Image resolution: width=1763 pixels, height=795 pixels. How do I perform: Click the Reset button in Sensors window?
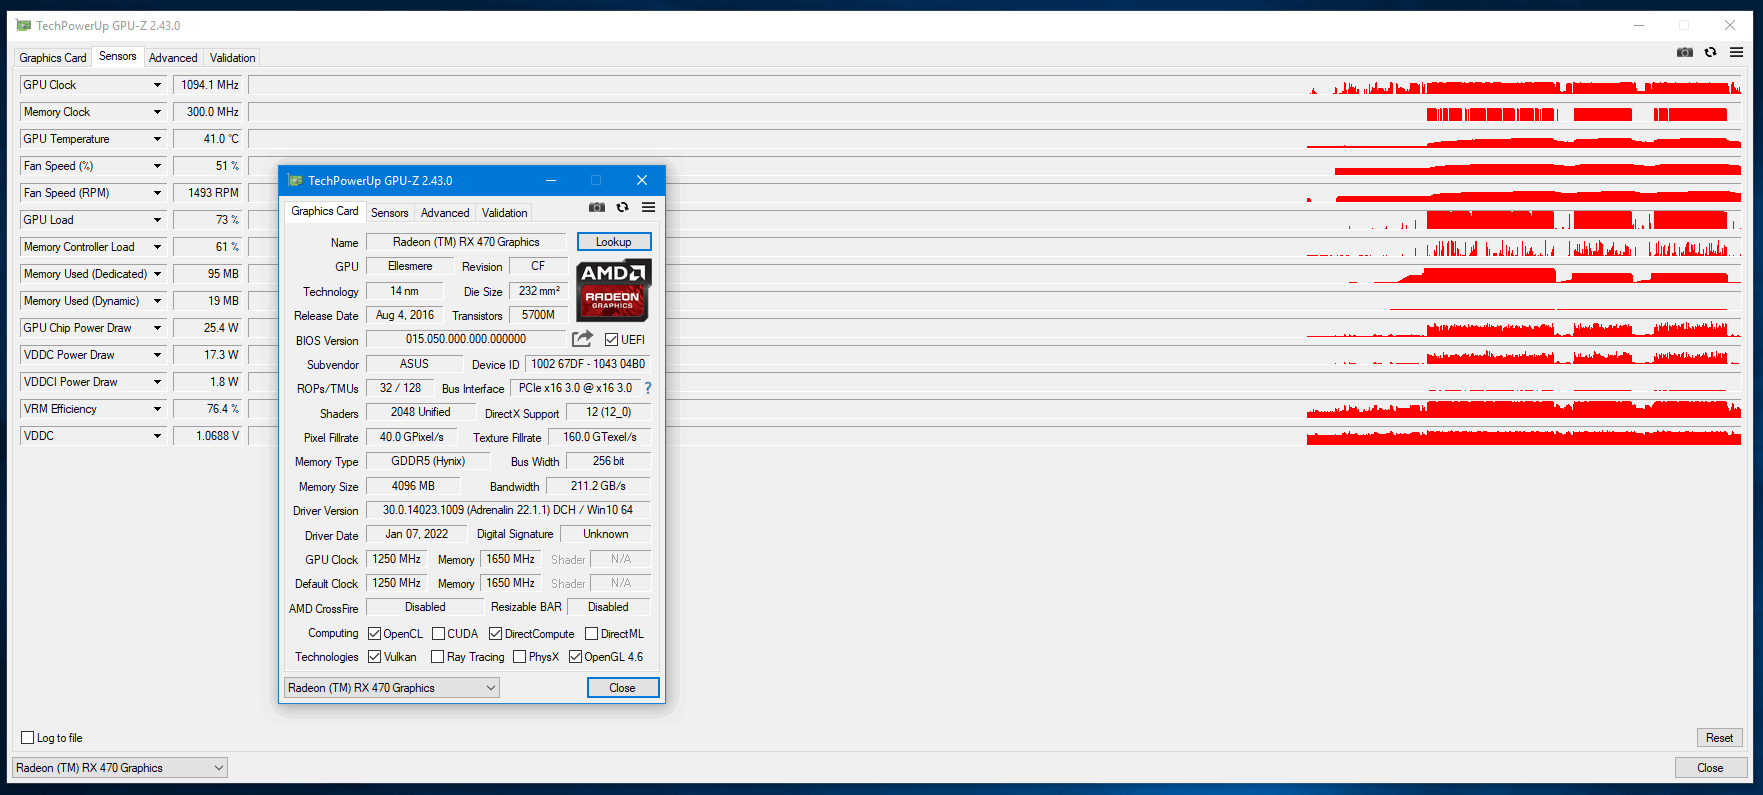click(x=1720, y=738)
